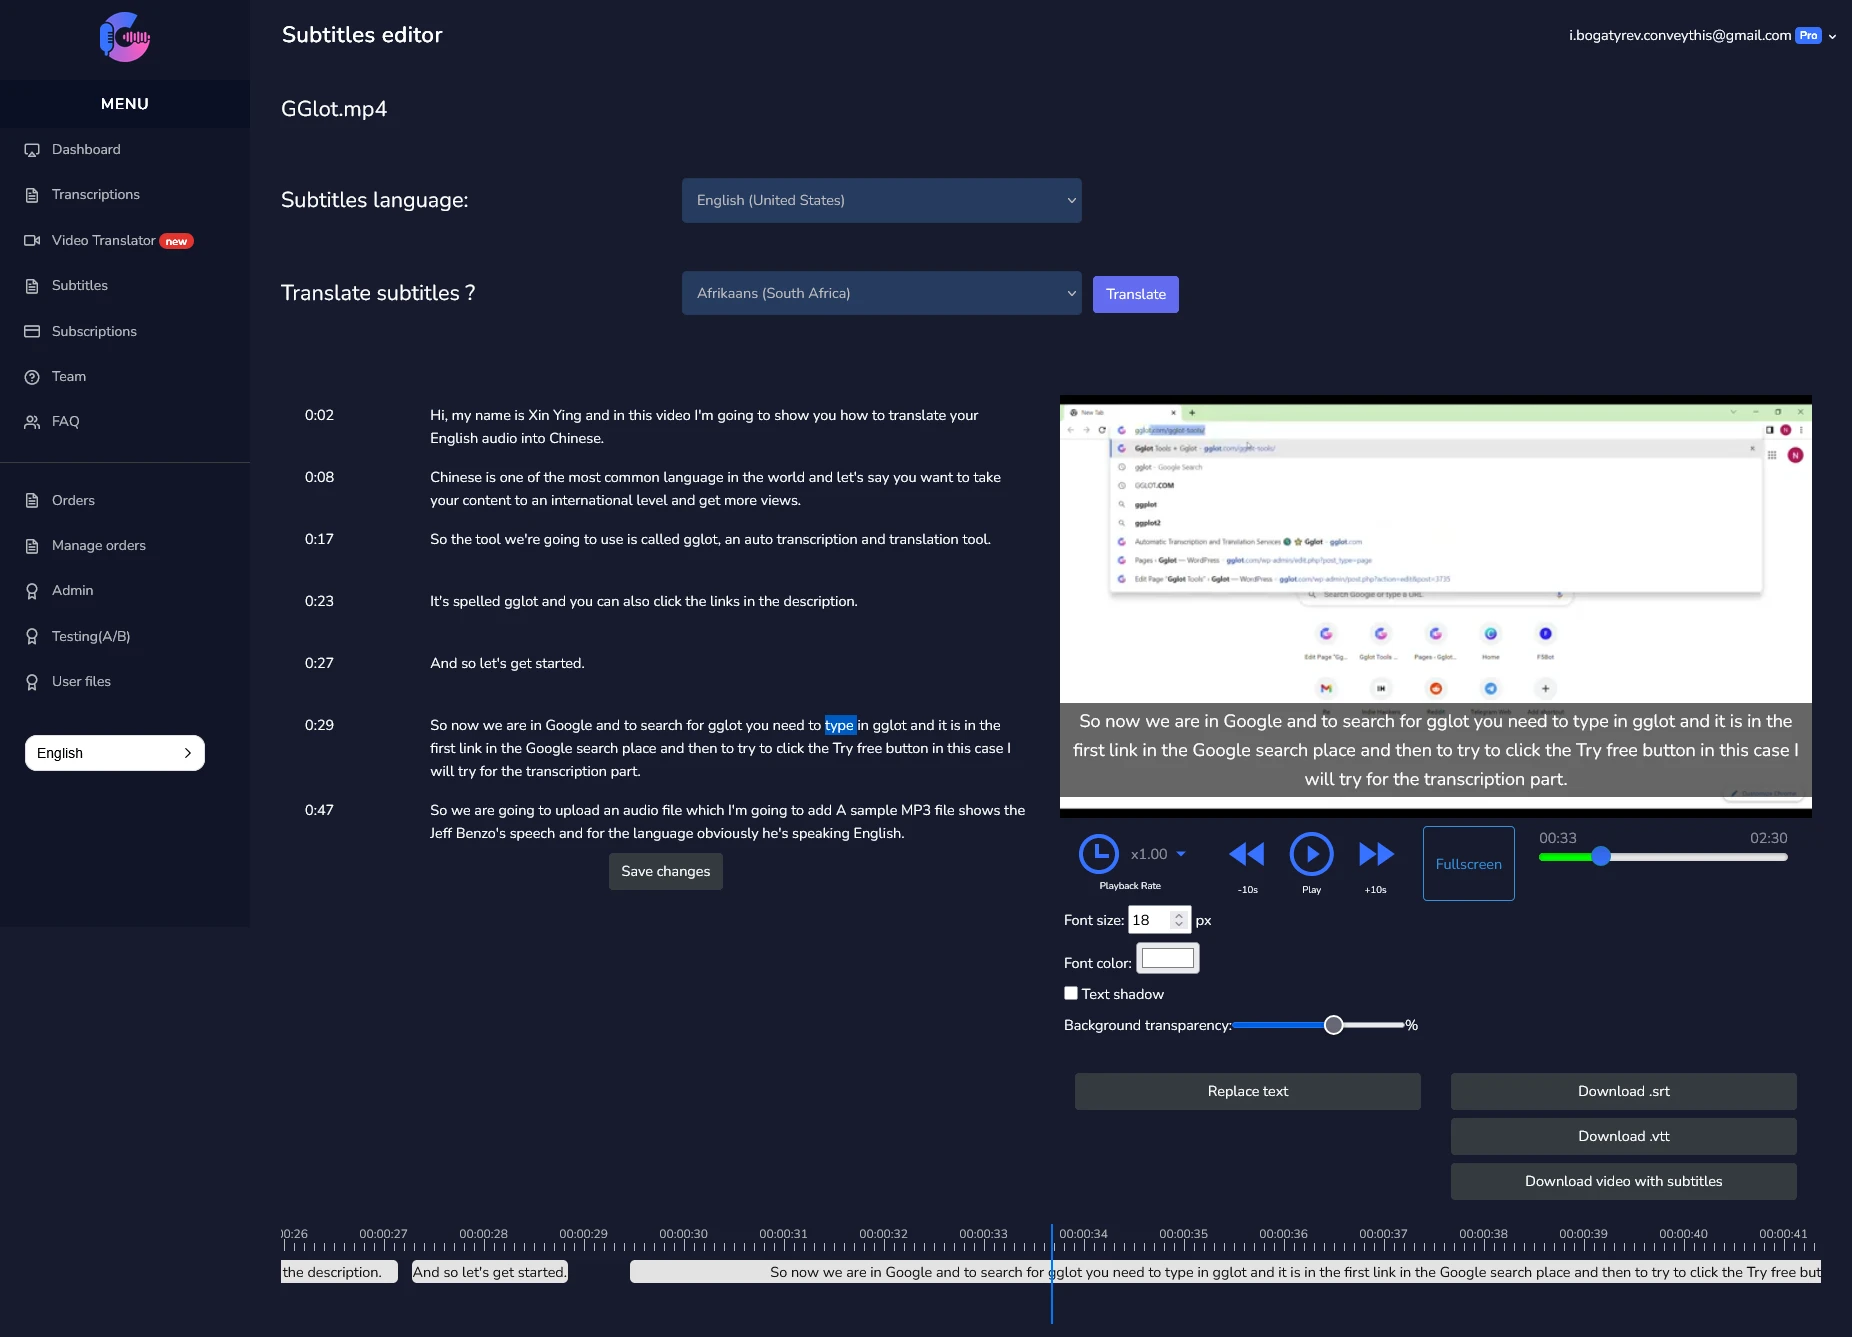Viewport: 1852px width, 1337px height.
Task: Click the Gglot logo icon
Action: tap(125, 38)
